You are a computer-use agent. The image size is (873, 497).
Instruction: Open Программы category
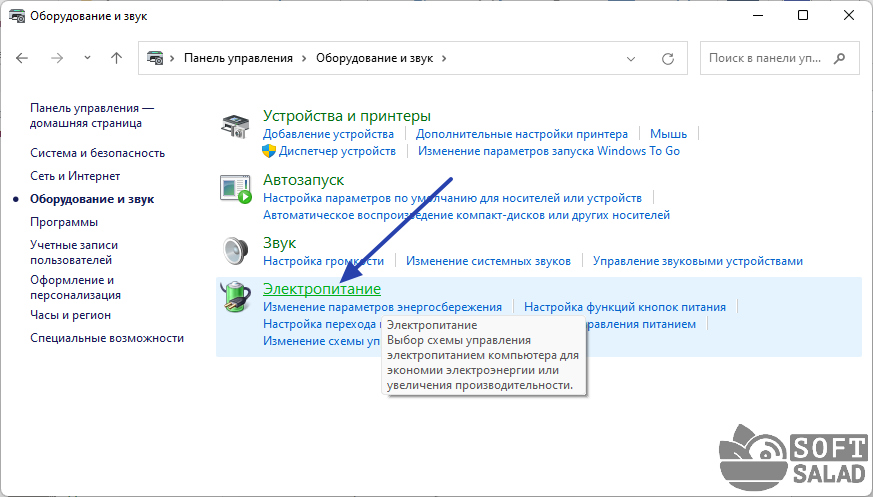tap(64, 222)
